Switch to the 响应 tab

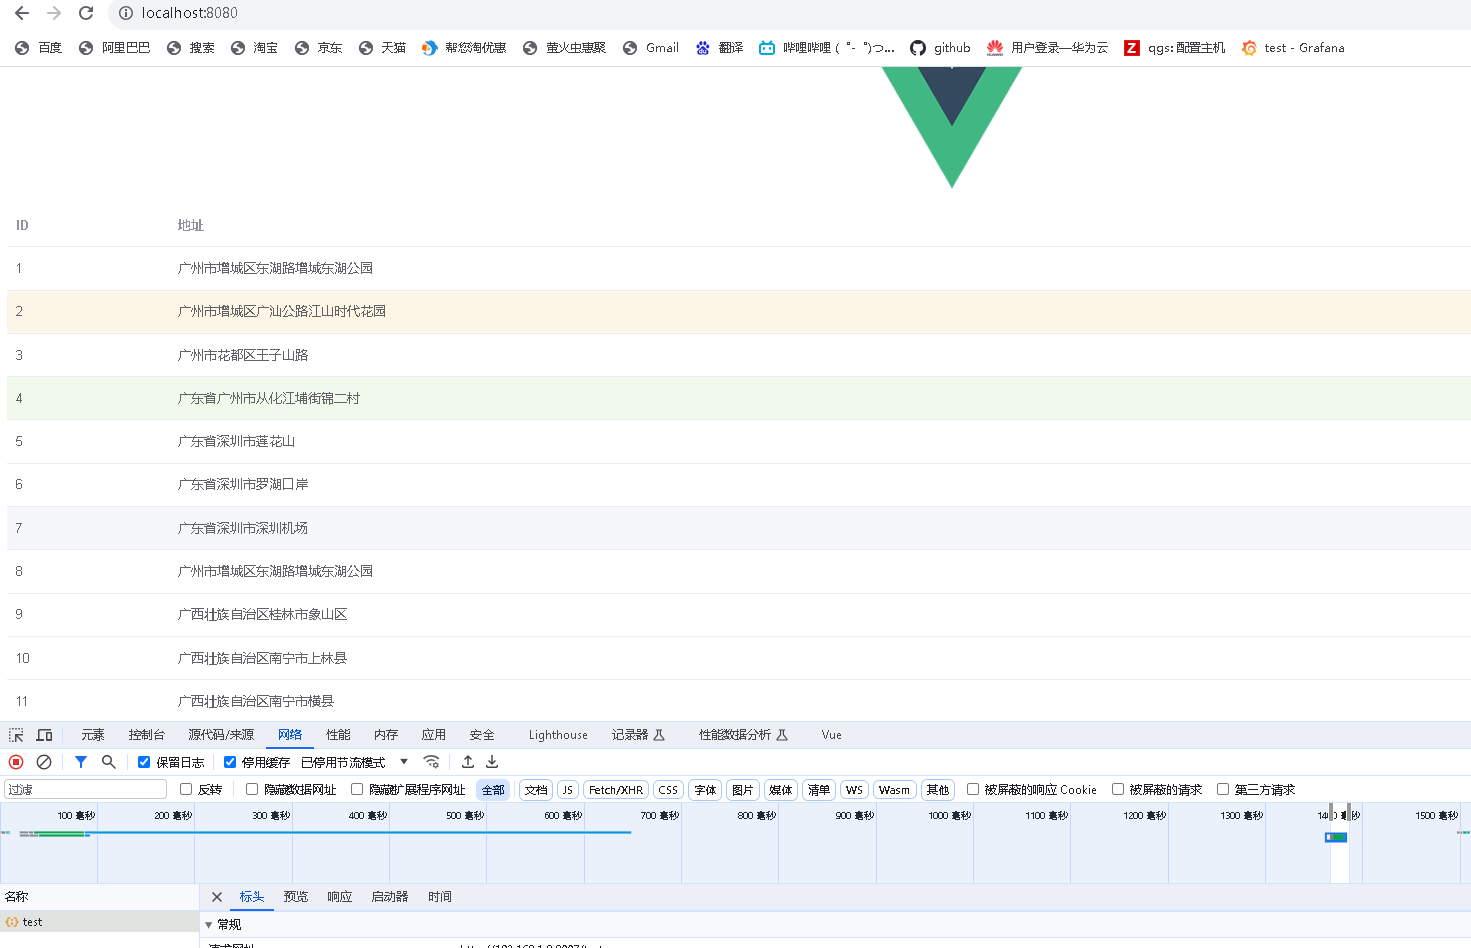[x=339, y=896]
